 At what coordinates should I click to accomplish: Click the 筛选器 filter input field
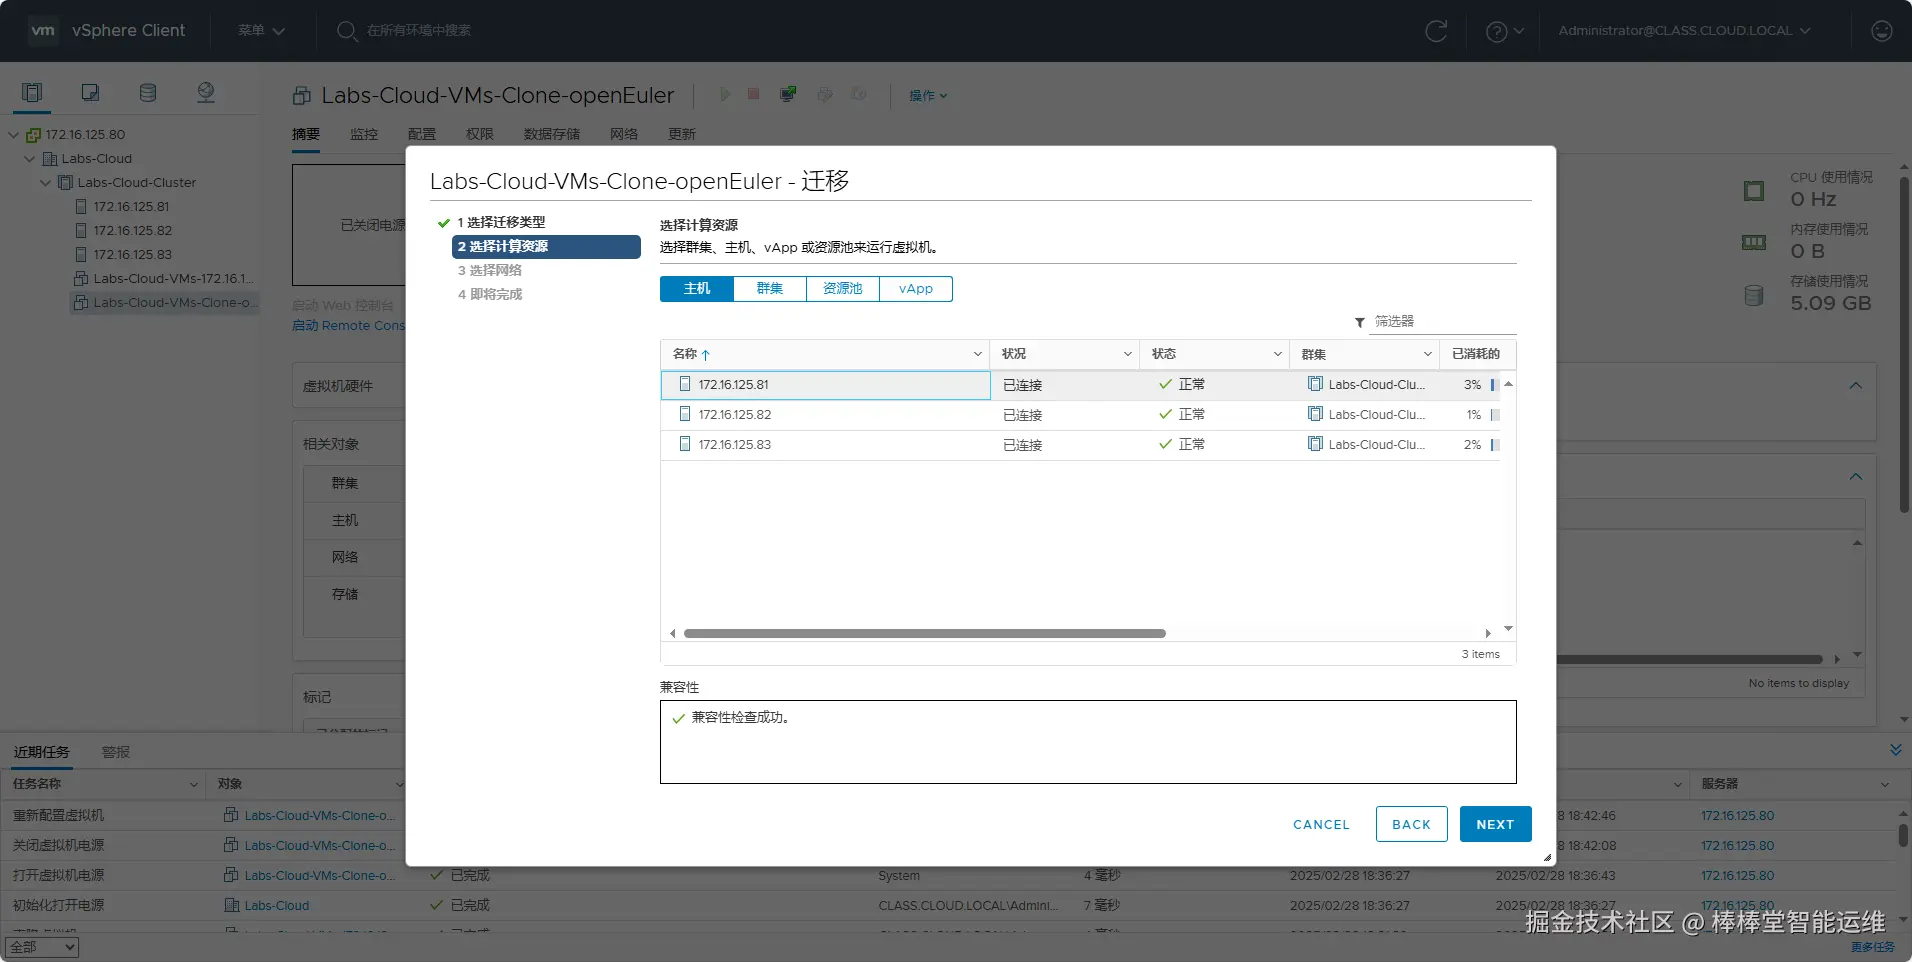click(x=1444, y=321)
